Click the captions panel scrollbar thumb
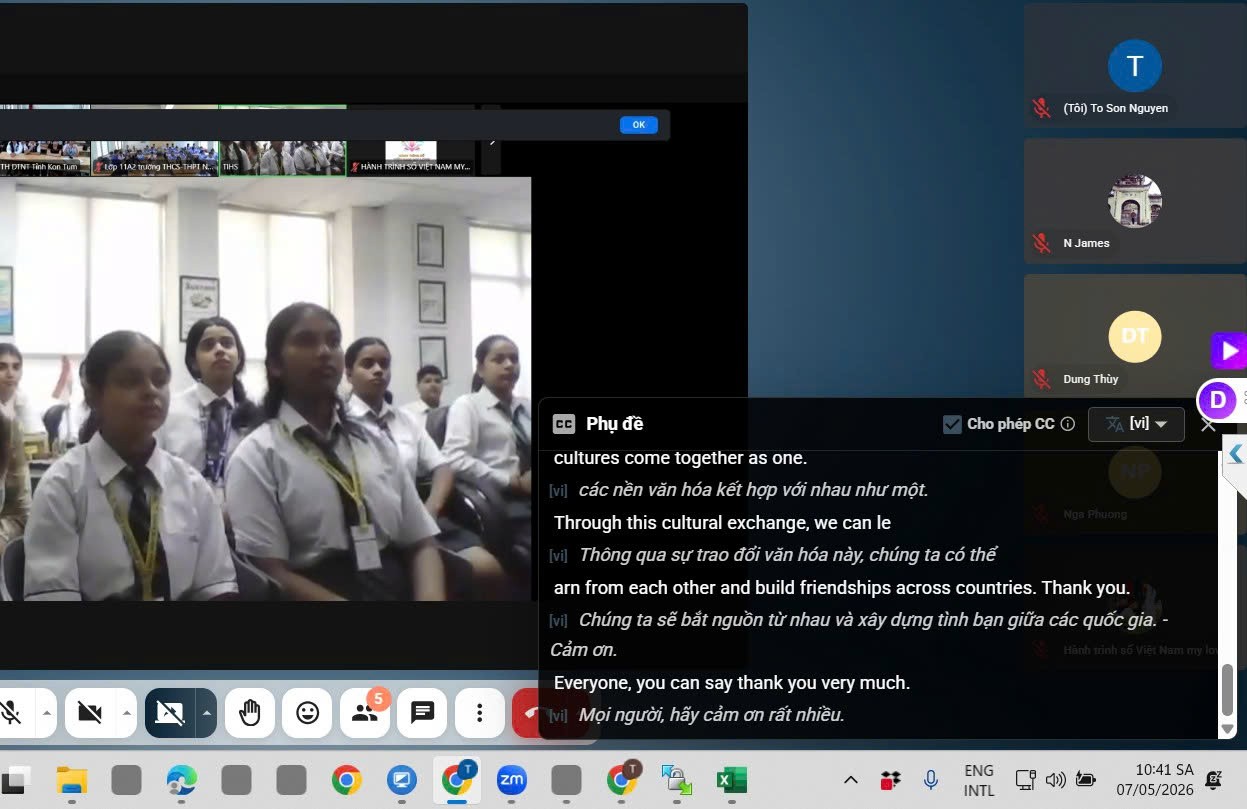 (x=1228, y=689)
